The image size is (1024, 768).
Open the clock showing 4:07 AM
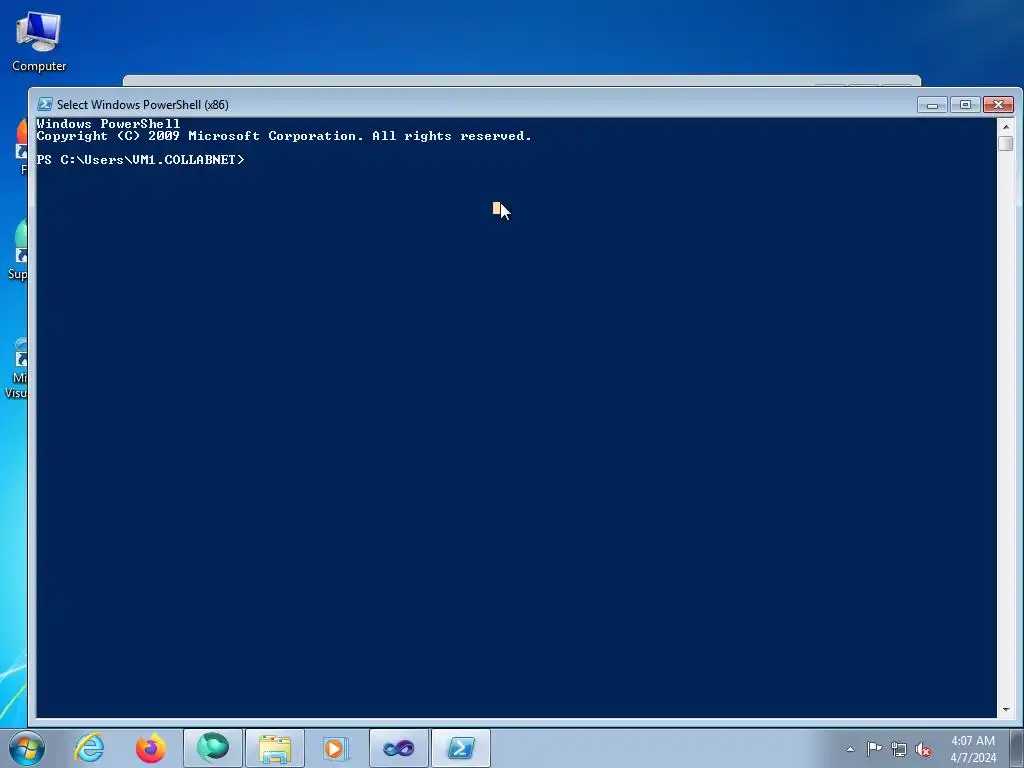[973, 749]
